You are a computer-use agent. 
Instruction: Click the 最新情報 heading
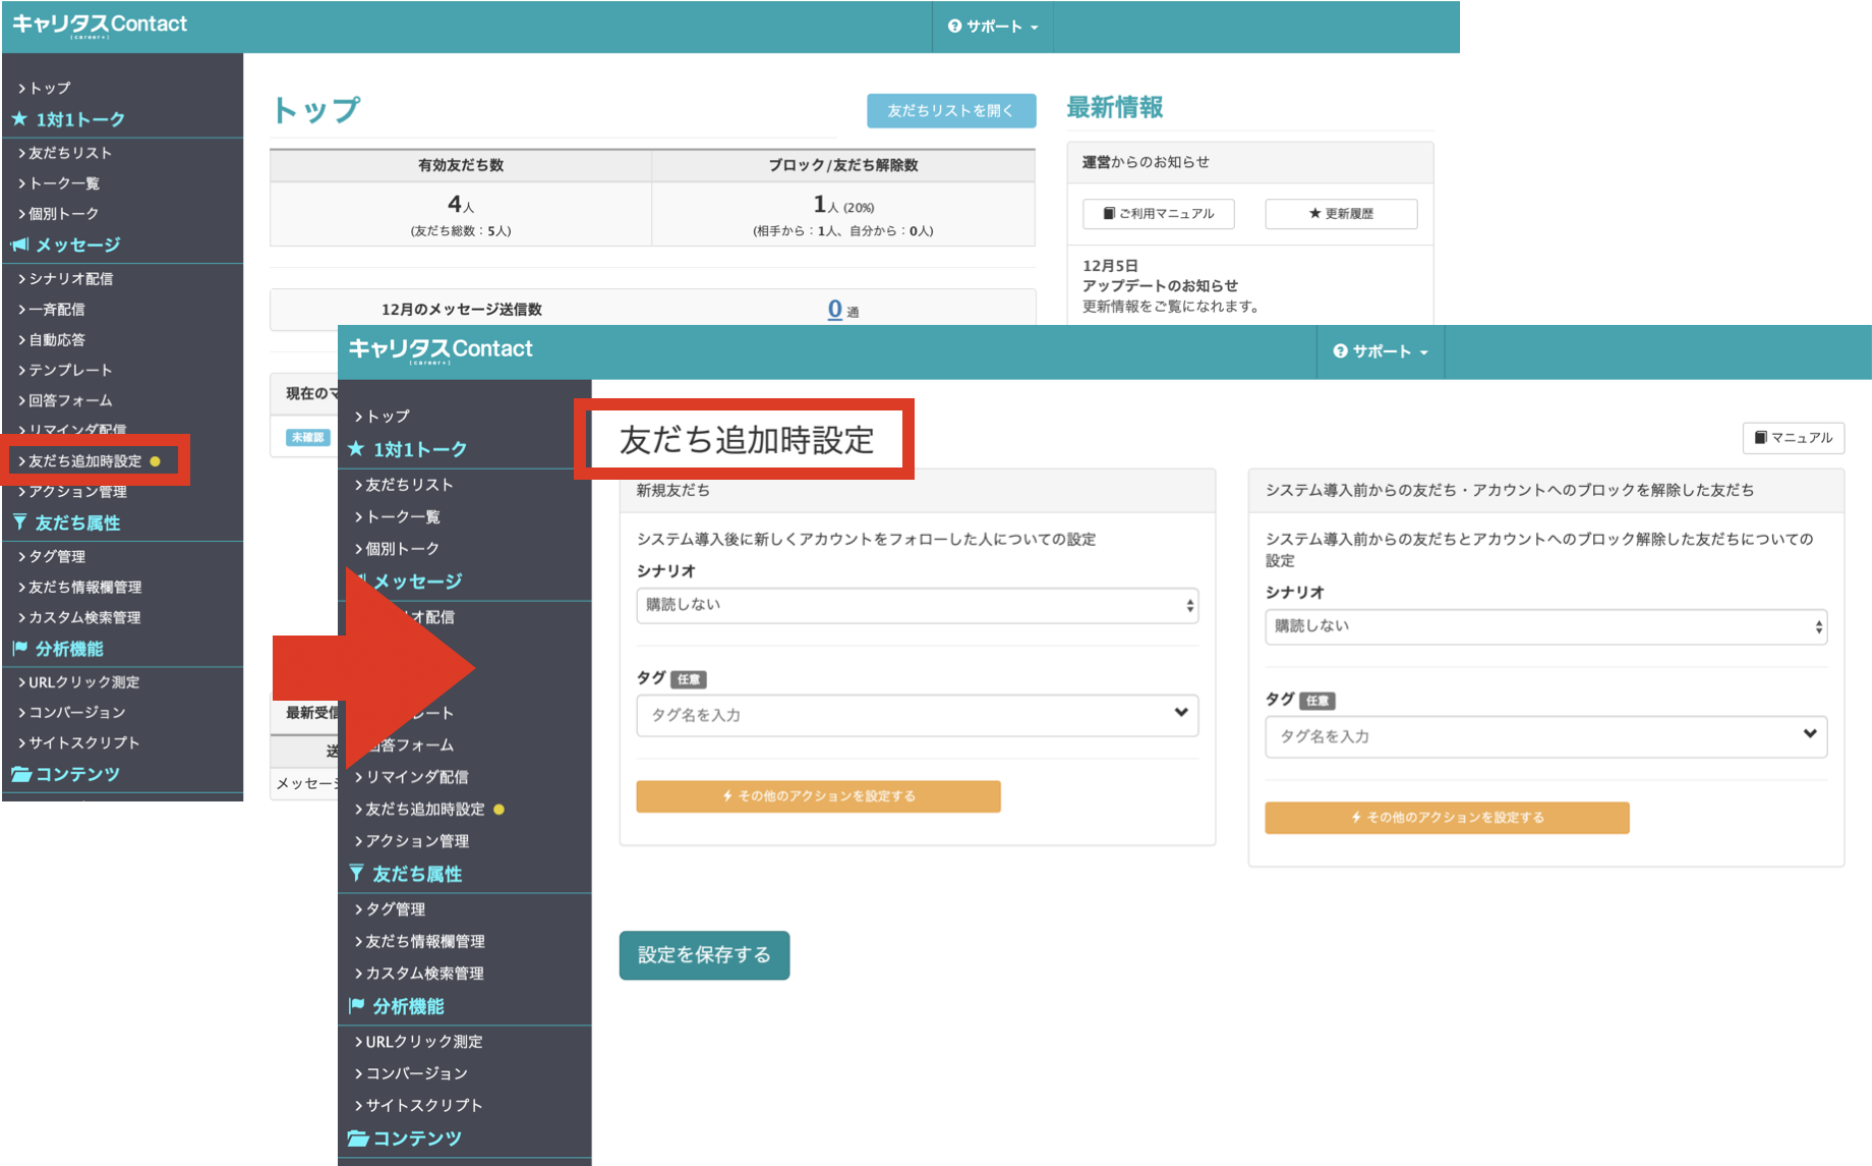[x=1115, y=108]
